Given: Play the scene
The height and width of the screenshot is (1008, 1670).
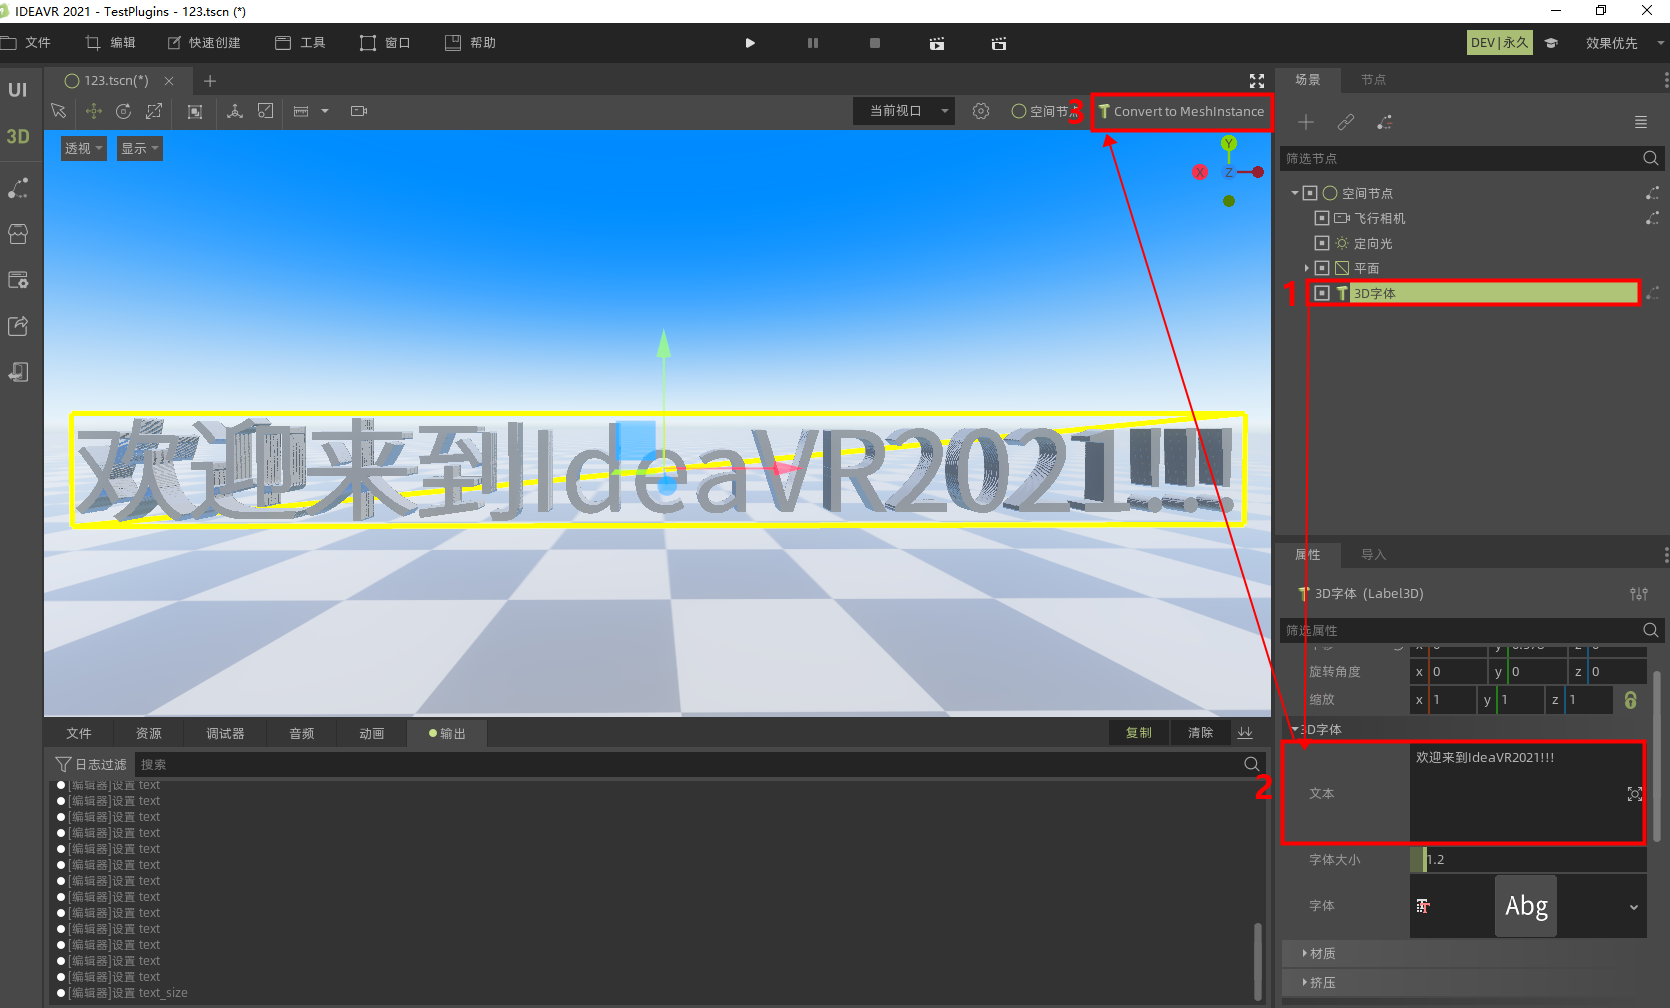Looking at the screenshot, I should (750, 43).
